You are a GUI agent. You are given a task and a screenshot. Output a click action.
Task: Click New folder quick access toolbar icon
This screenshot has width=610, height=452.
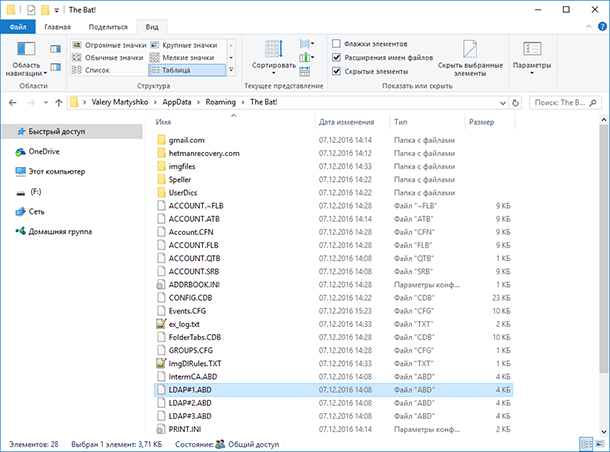pos(45,10)
